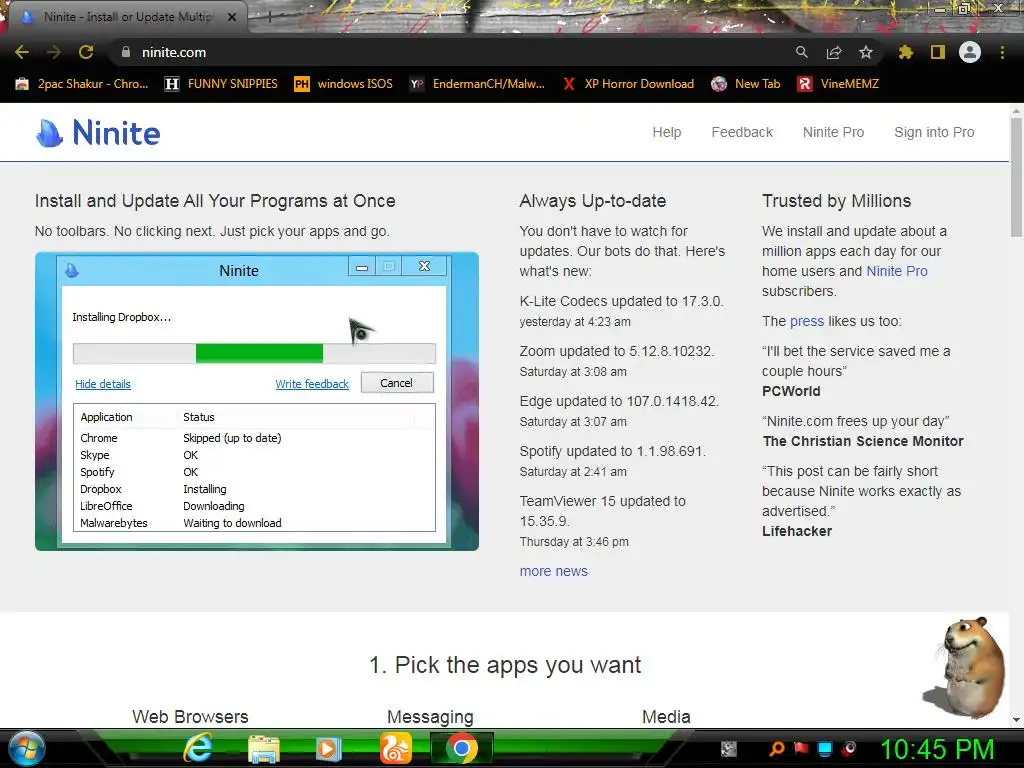Click the PCWorld attribution text
This screenshot has width=1024, height=768.
[791, 391]
